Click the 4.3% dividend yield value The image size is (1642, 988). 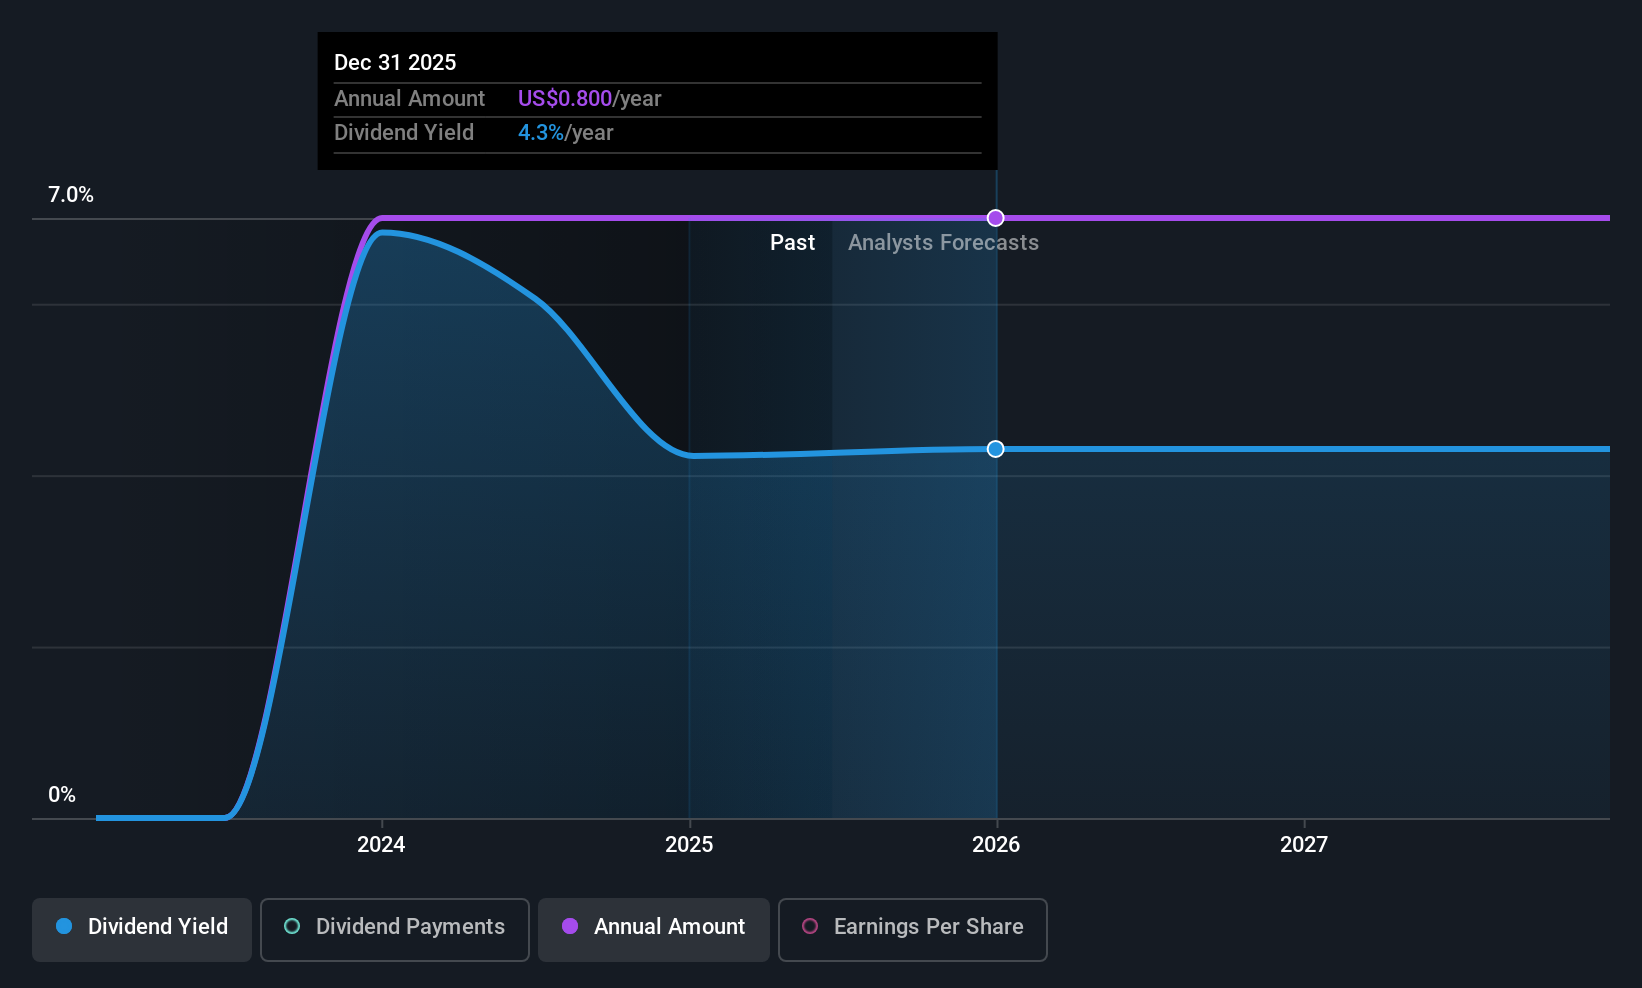tap(541, 132)
